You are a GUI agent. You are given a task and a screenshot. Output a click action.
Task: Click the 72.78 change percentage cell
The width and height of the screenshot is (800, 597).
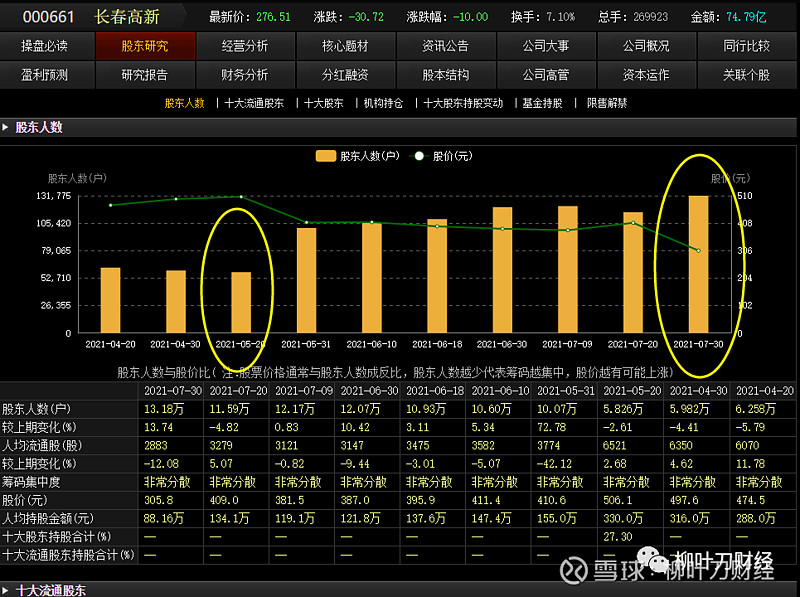point(550,428)
